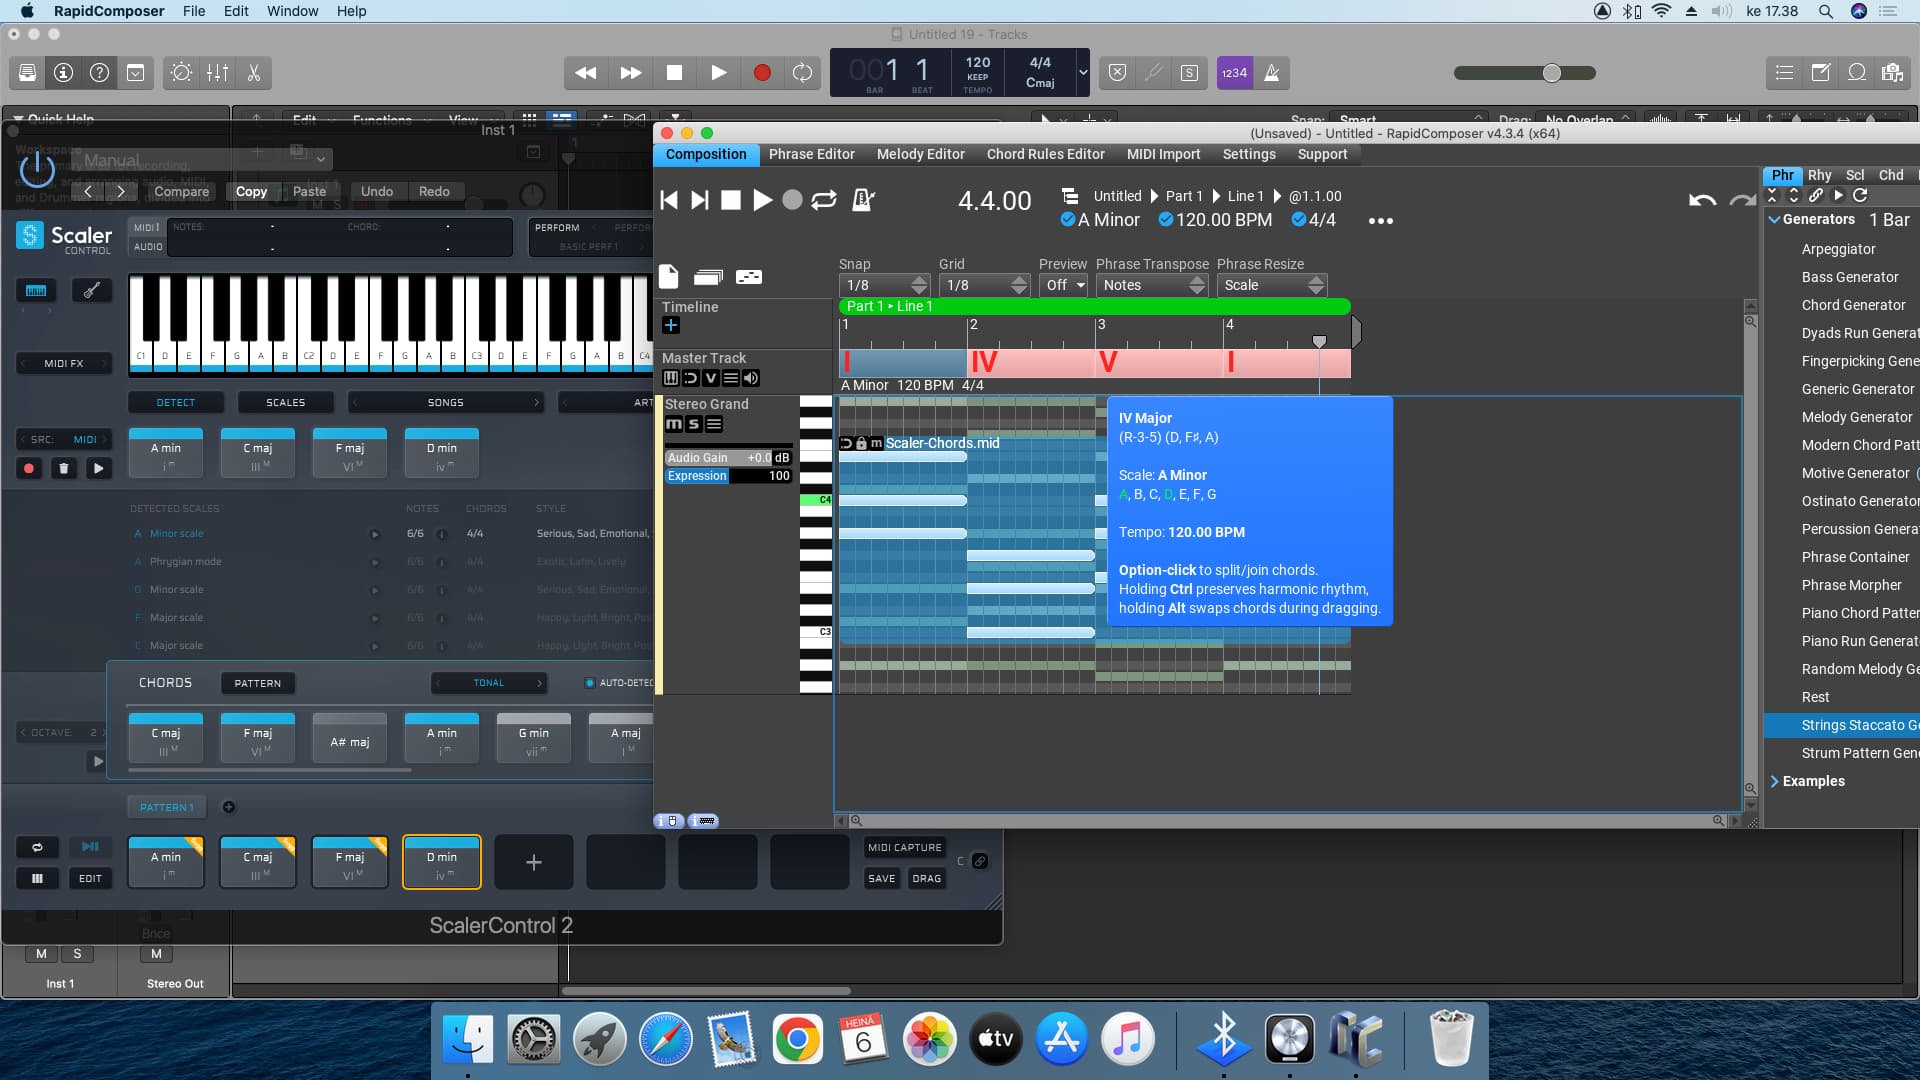Open the Window menu in menu bar
Image resolution: width=1920 pixels, height=1080 pixels.
tap(292, 11)
